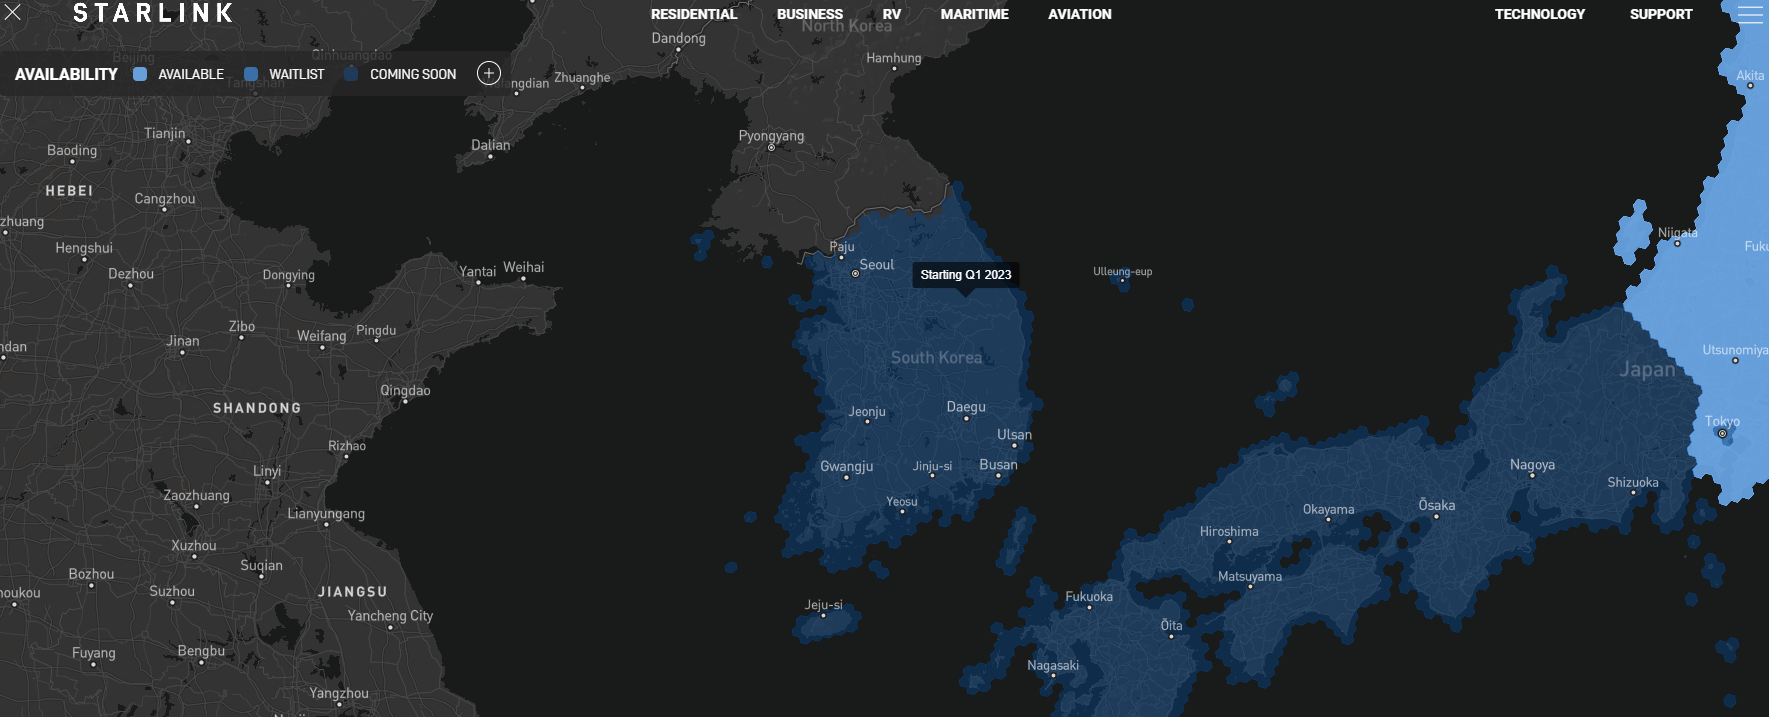Viewport: 1769px width, 717px height.
Task: Click the Waitlist blue legend swatch
Action: [251, 74]
